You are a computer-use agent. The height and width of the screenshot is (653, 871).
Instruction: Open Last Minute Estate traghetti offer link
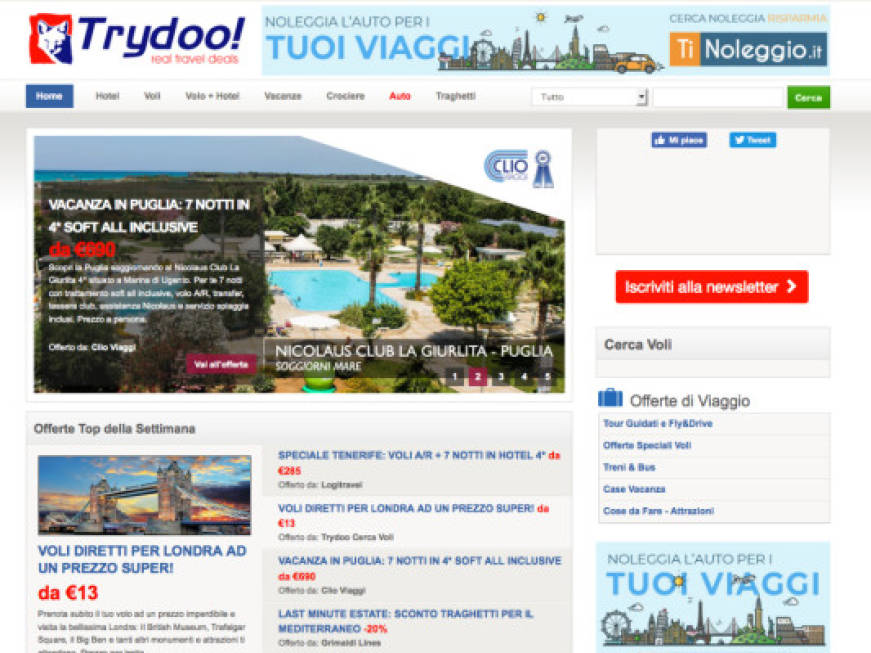[406, 621]
